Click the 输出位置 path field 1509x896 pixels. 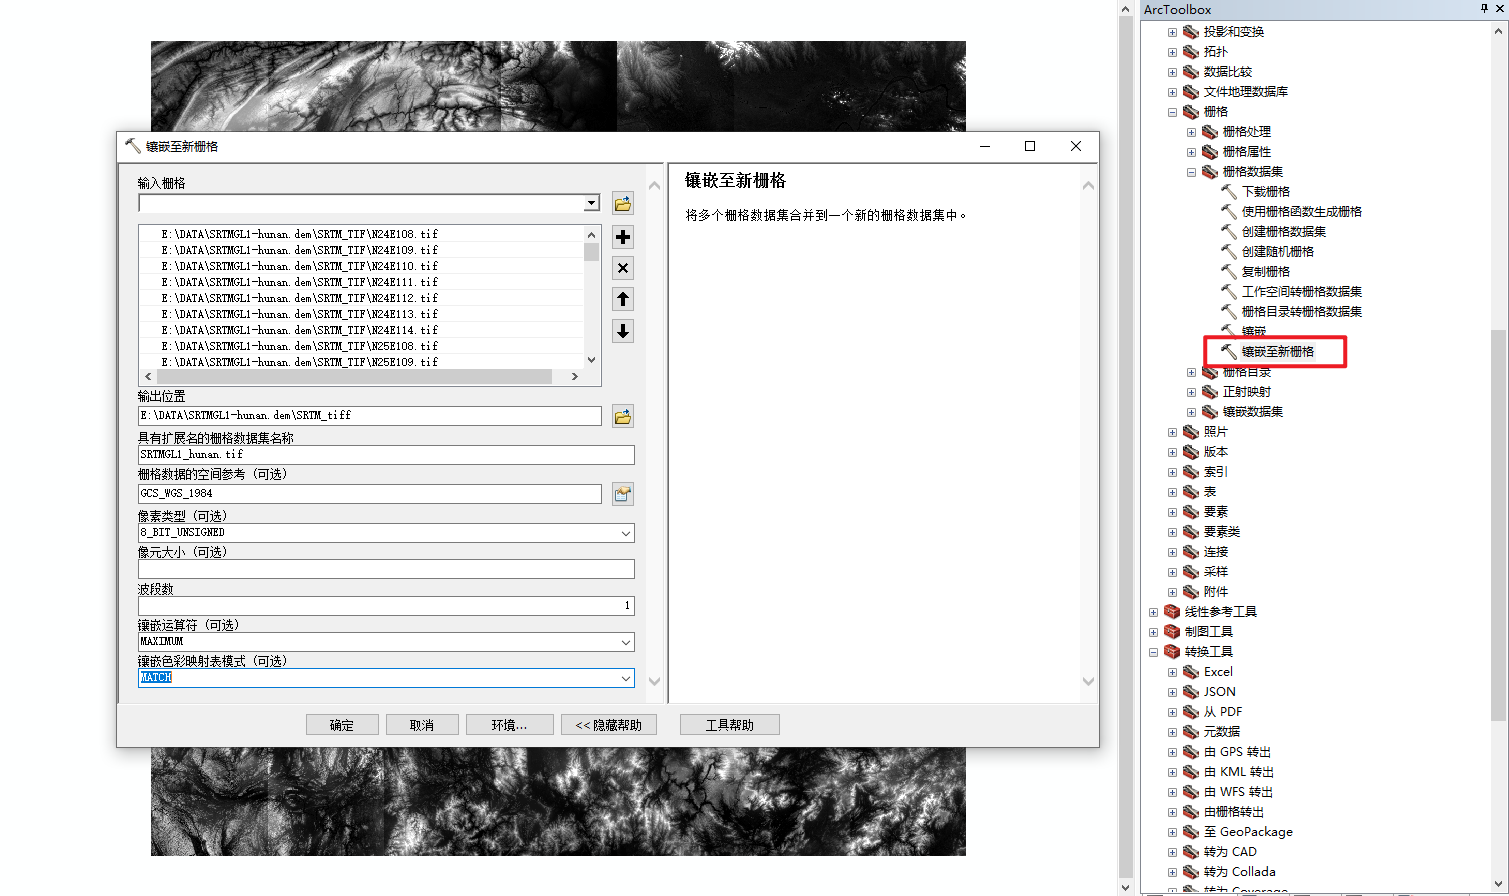point(370,415)
